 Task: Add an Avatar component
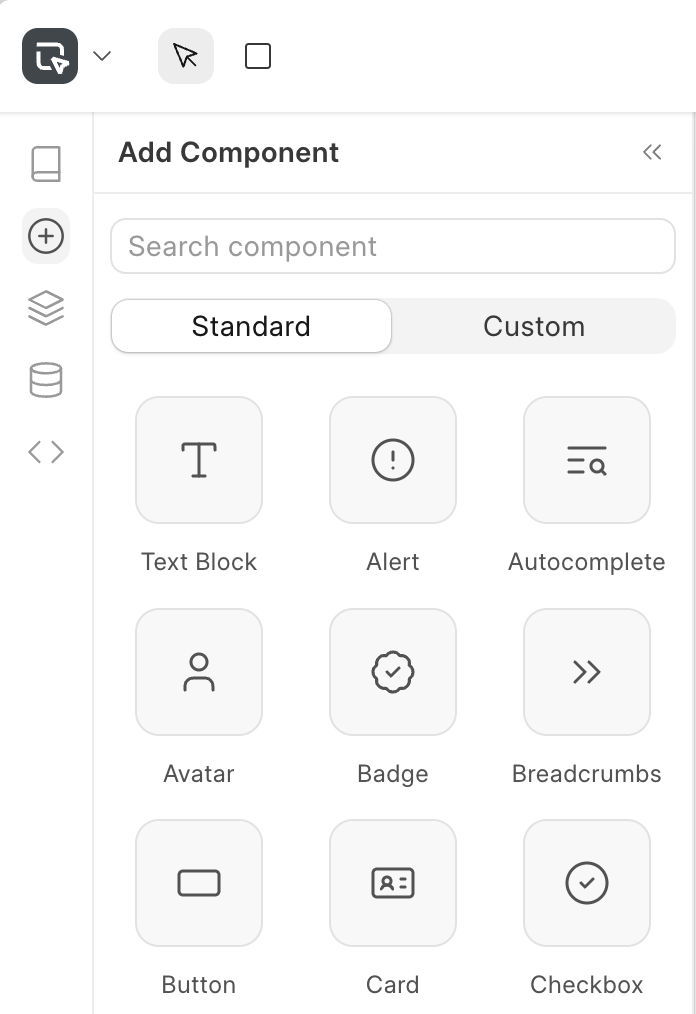pyautogui.click(x=198, y=672)
